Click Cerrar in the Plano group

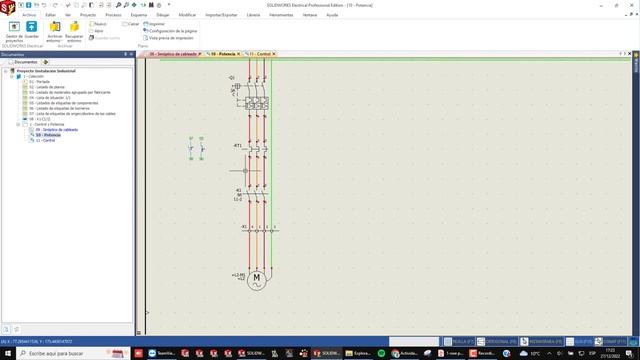coord(131,24)
